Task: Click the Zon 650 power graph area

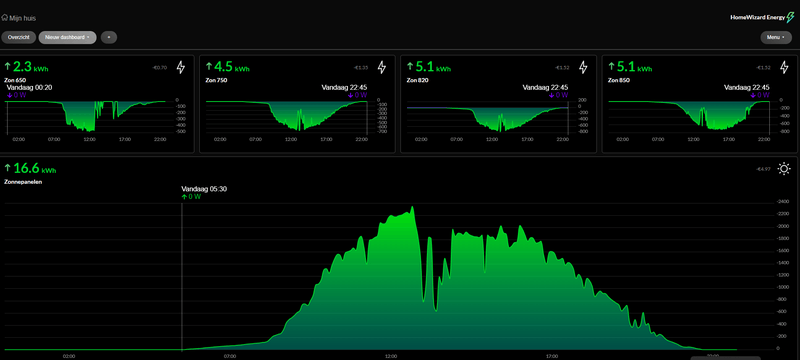Action: click(86, 116)
